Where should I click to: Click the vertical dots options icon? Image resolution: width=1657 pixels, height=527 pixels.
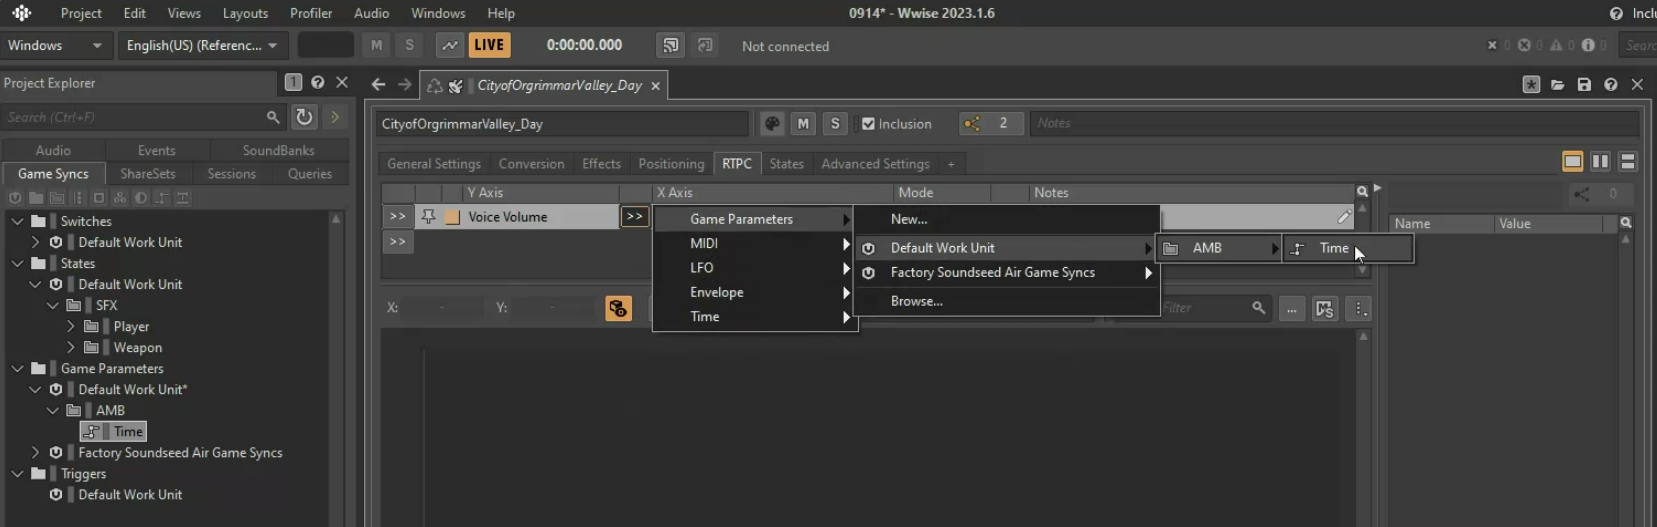1360,309
